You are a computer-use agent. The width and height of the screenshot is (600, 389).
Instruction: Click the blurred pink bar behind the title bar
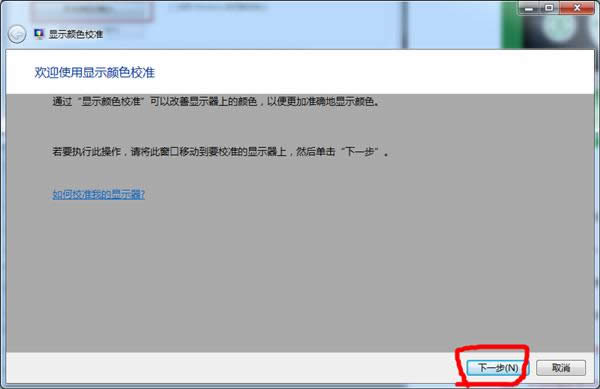(92, 11)
